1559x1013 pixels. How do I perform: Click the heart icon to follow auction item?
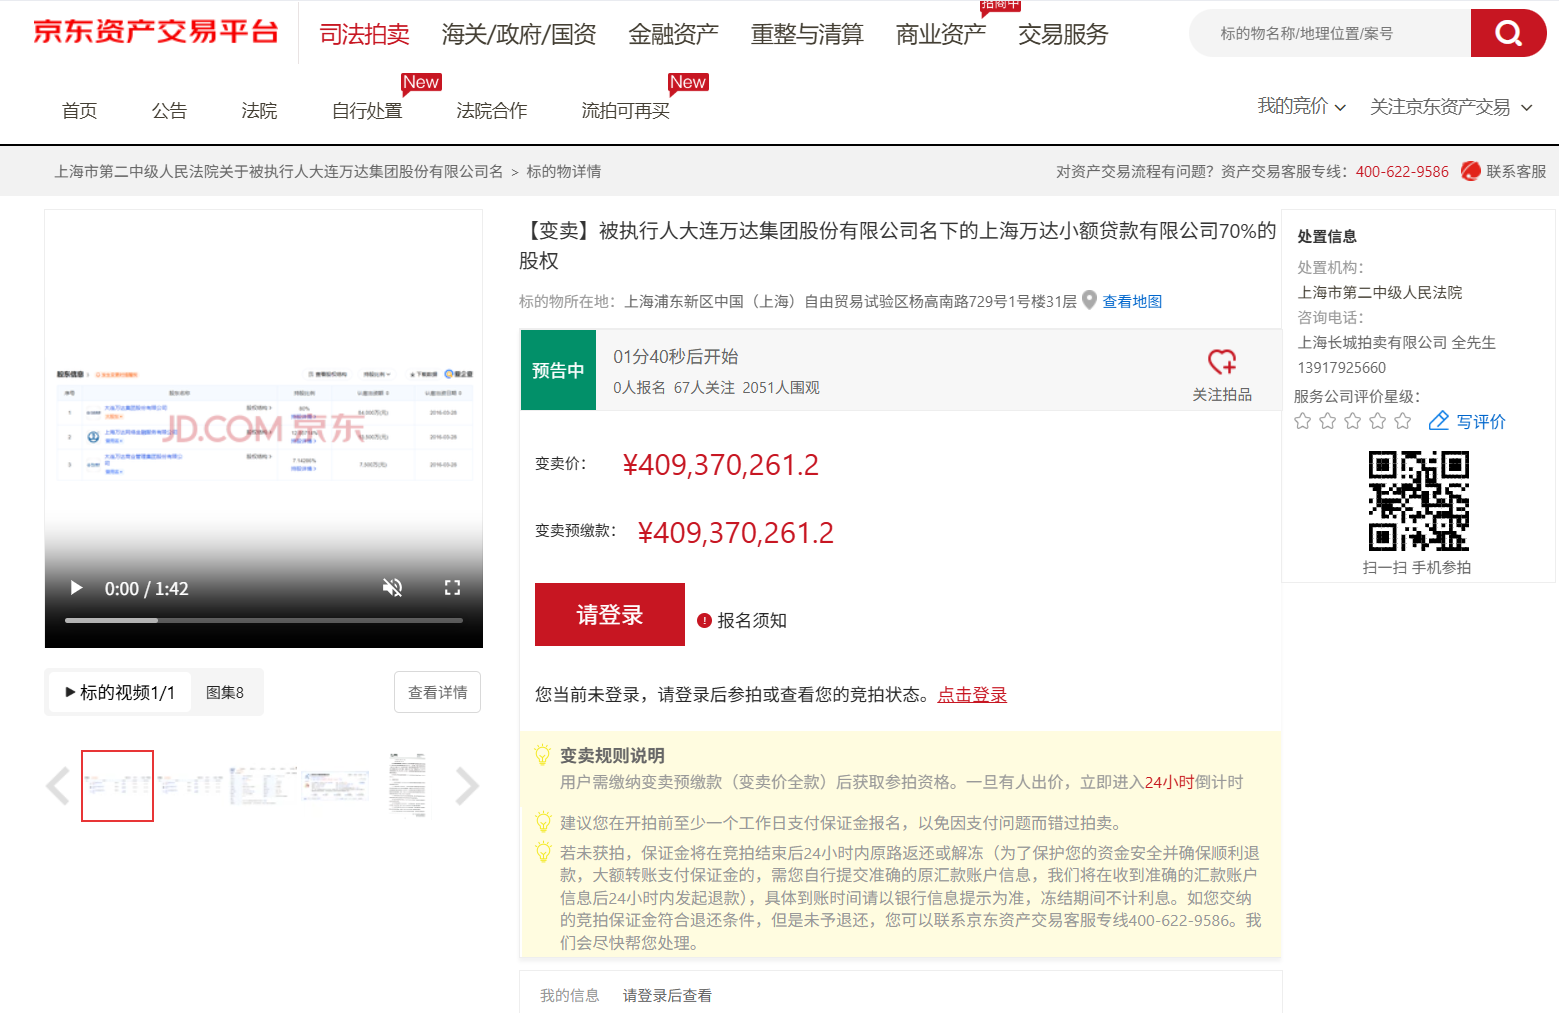1222,361
